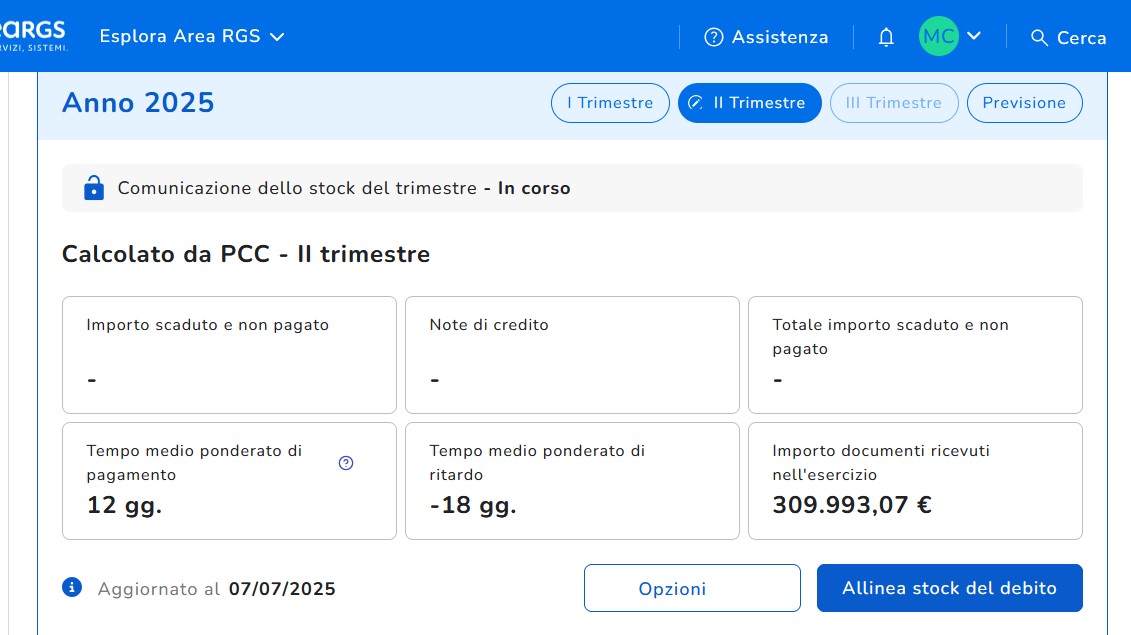
Task: Click the blue padlock icon
Action: point(94,188)
